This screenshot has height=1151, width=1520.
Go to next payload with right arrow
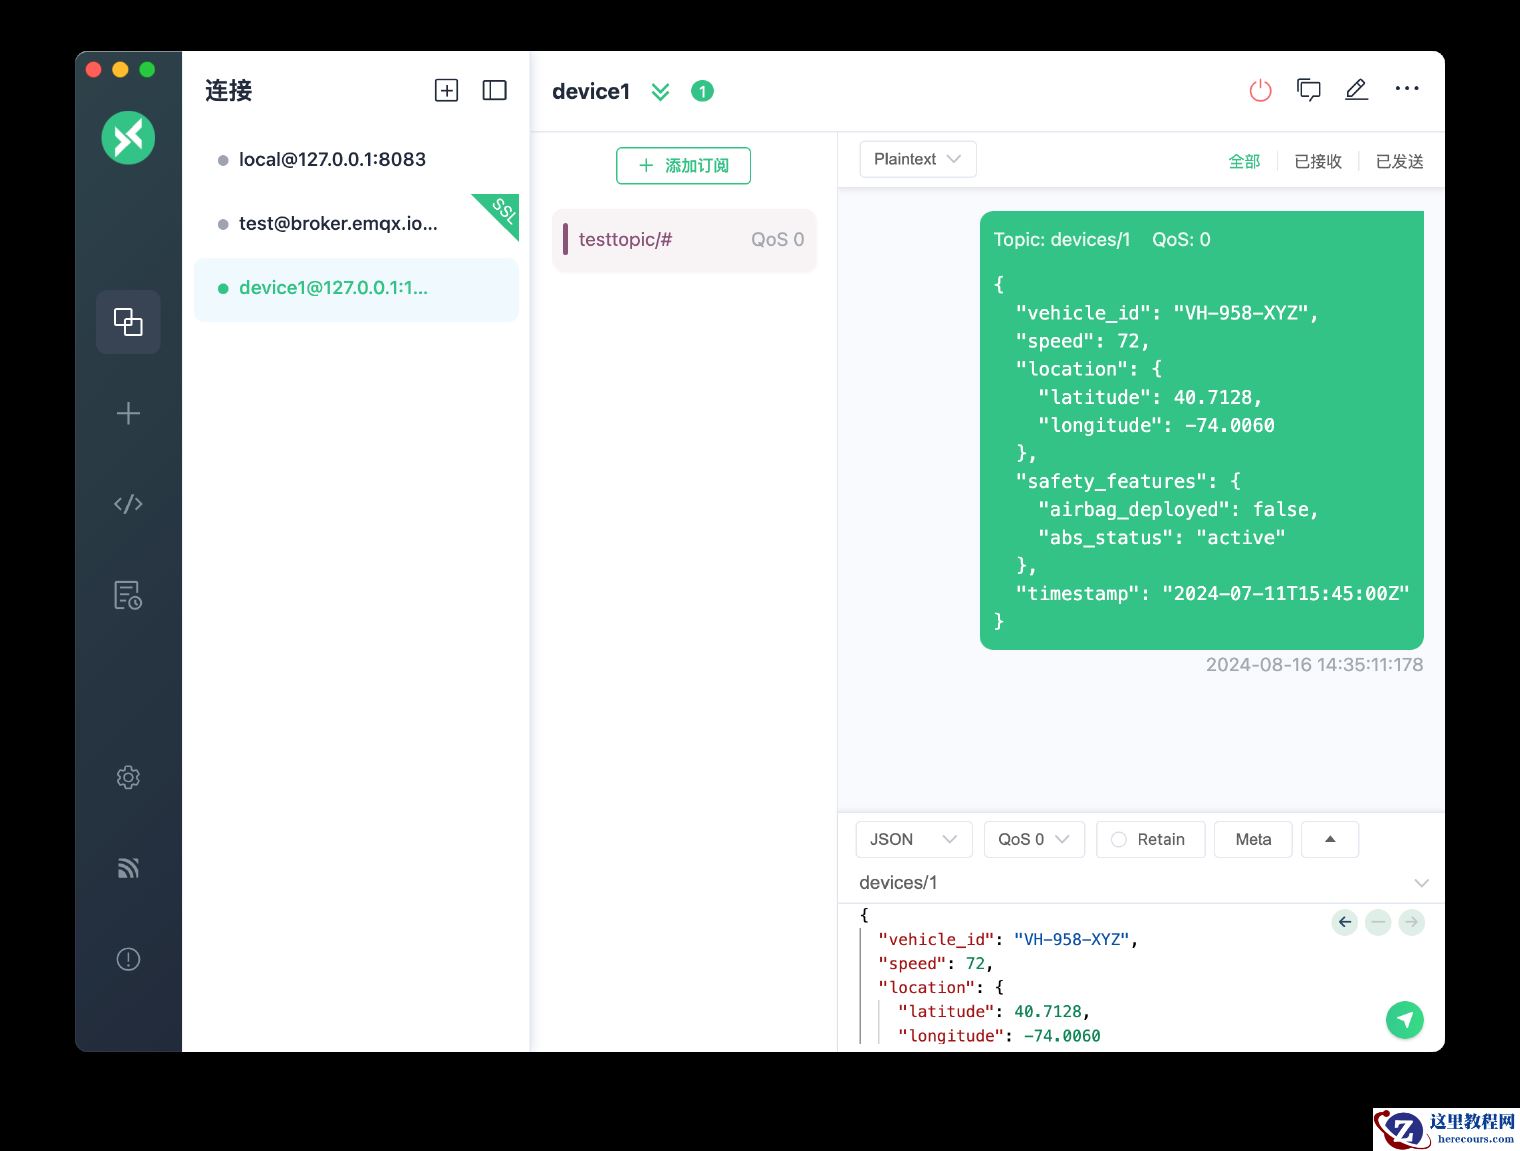pos(1411,922)
